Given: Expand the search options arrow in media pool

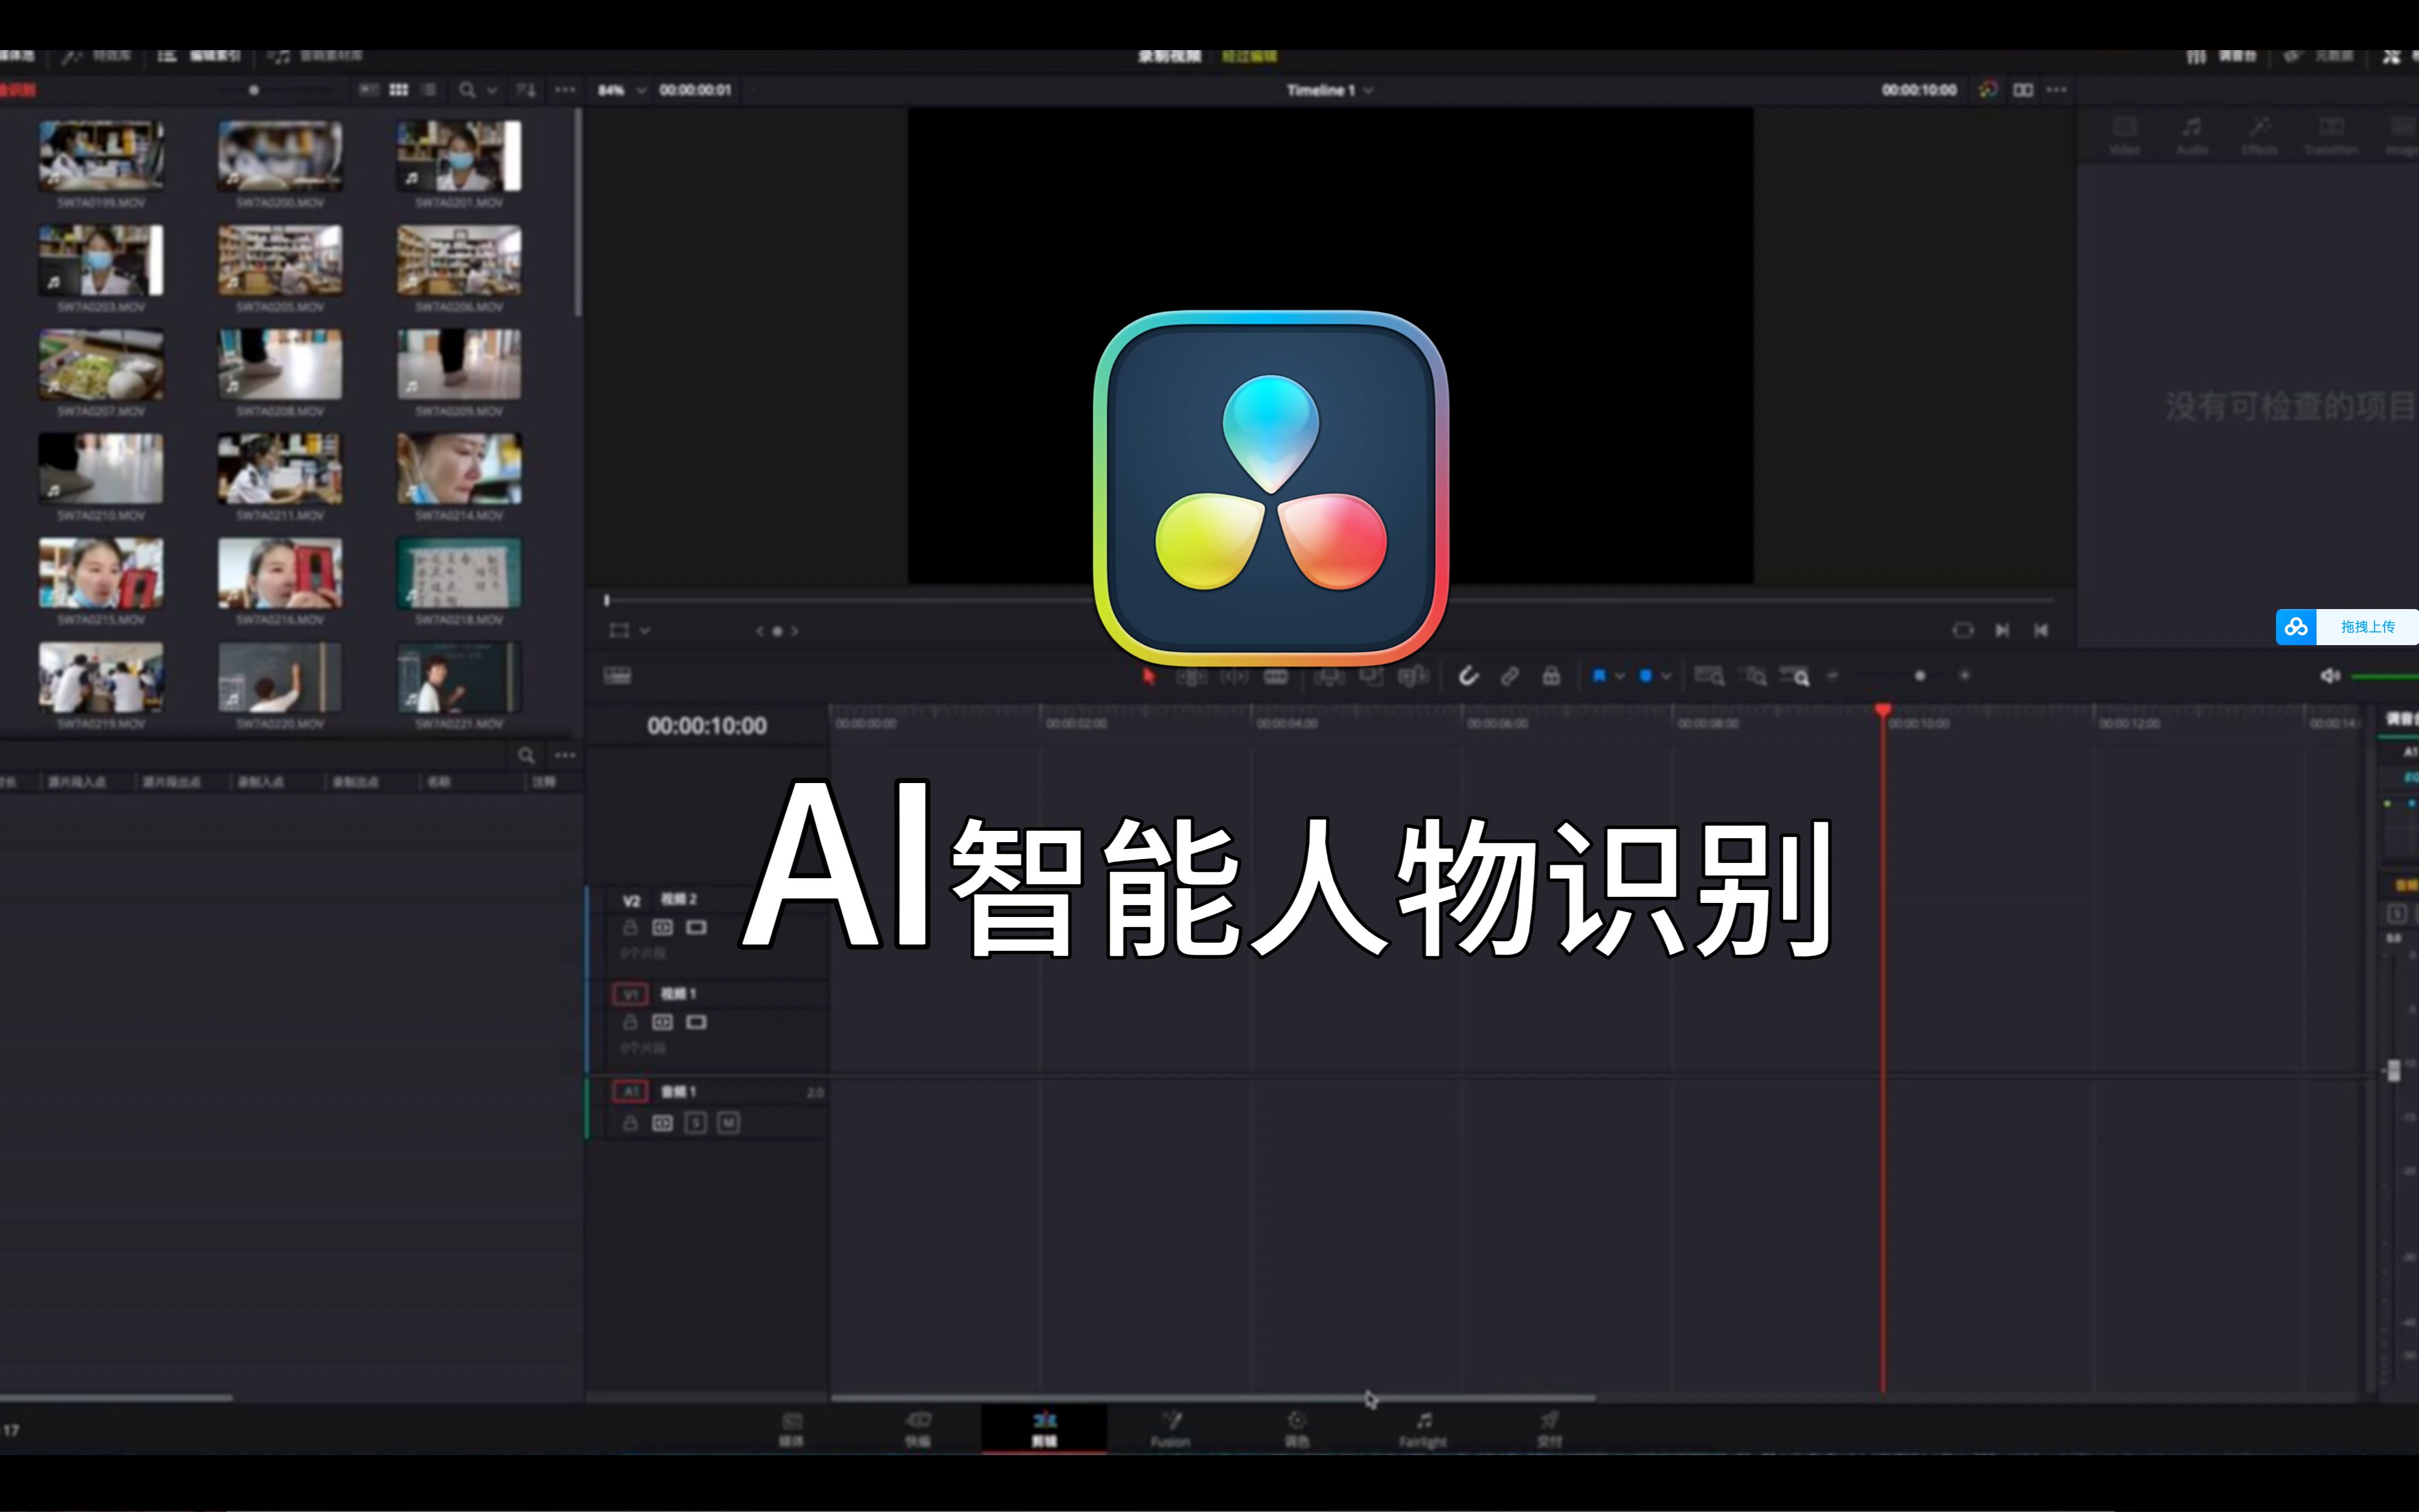Looking at the screenshot, I should point(492,90).
